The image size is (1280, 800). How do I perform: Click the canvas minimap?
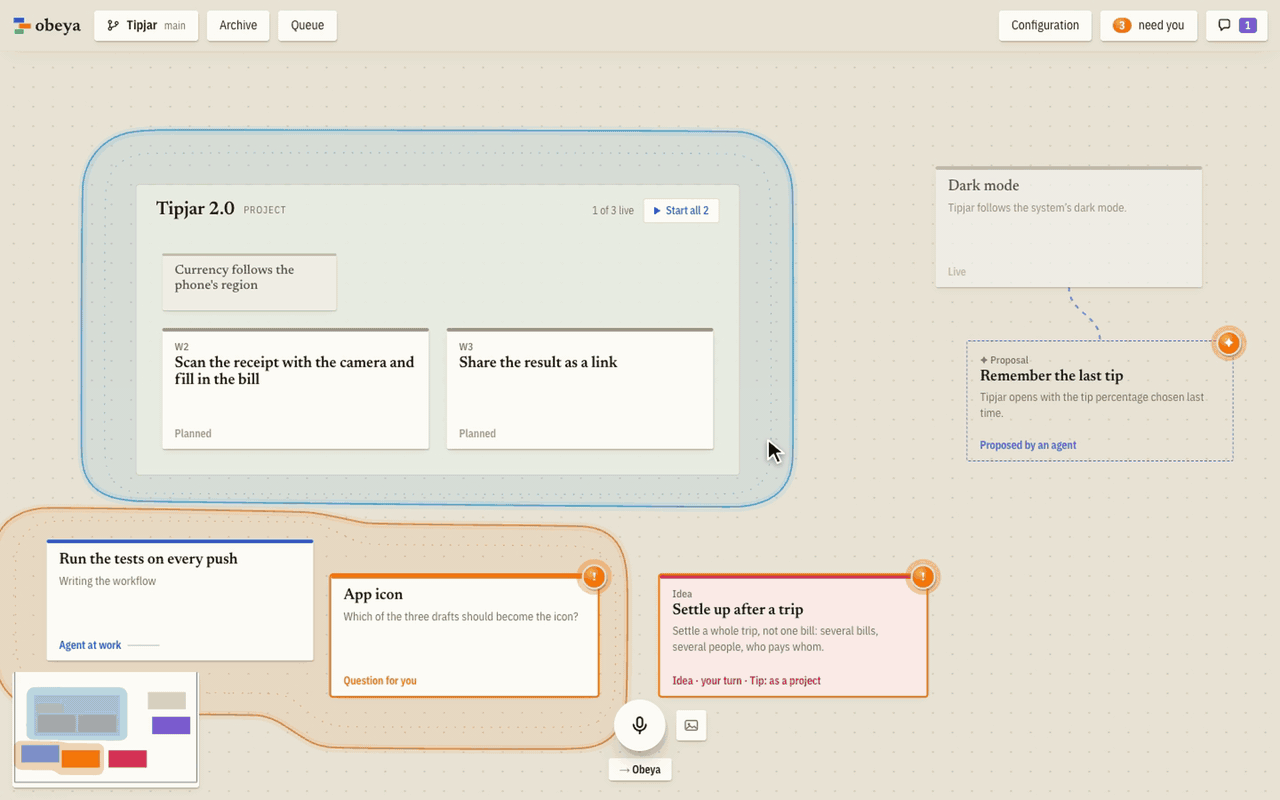coord(106,729)
